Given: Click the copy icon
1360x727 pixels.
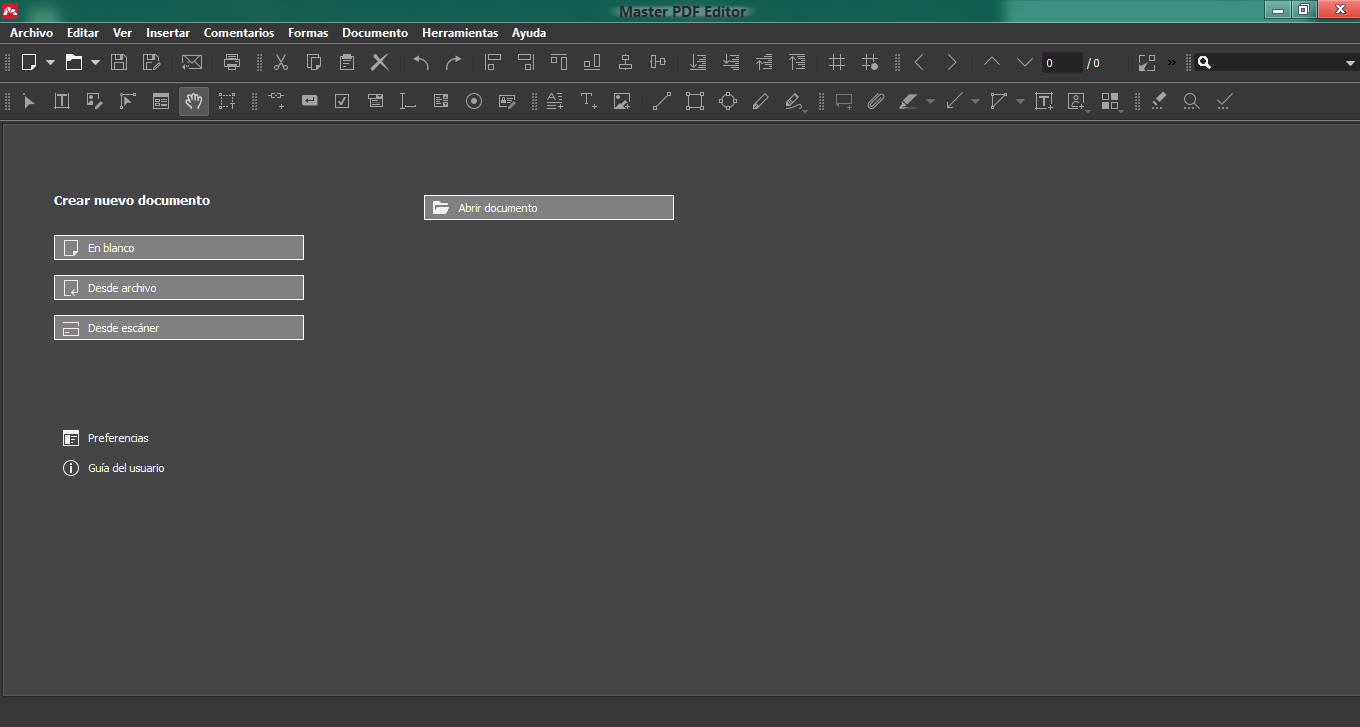Looking at the screenshot, I should tap(314, 62).
